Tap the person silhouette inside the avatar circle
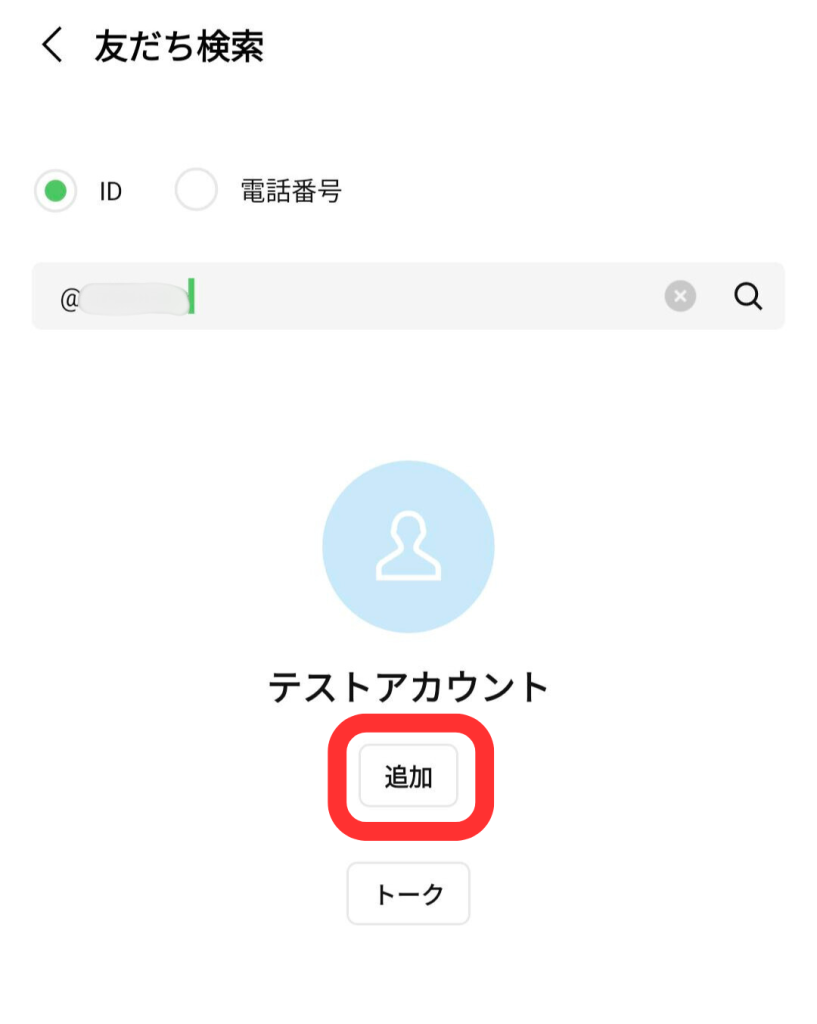This screenshot has height=1024, width=817. point(408,546)
